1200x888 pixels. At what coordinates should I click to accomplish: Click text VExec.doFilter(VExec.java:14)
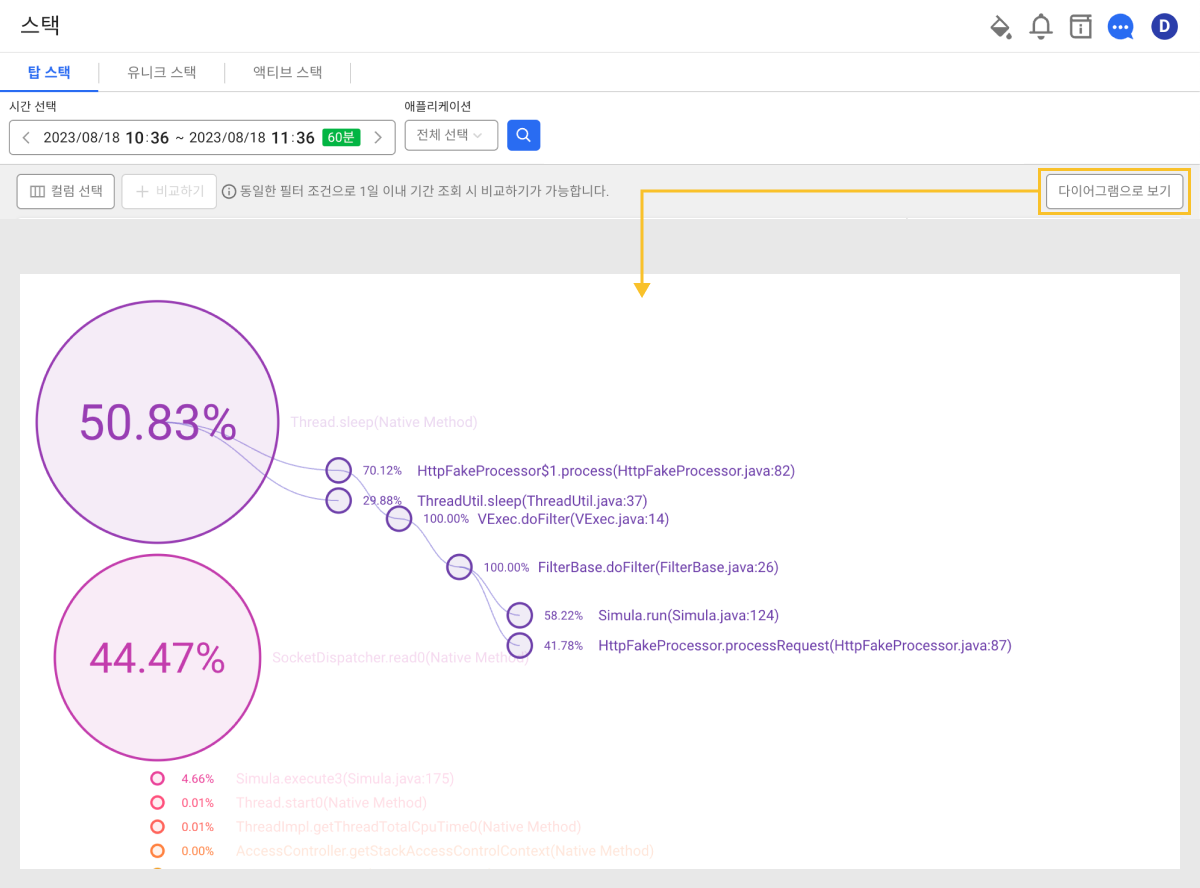point(573,519)
